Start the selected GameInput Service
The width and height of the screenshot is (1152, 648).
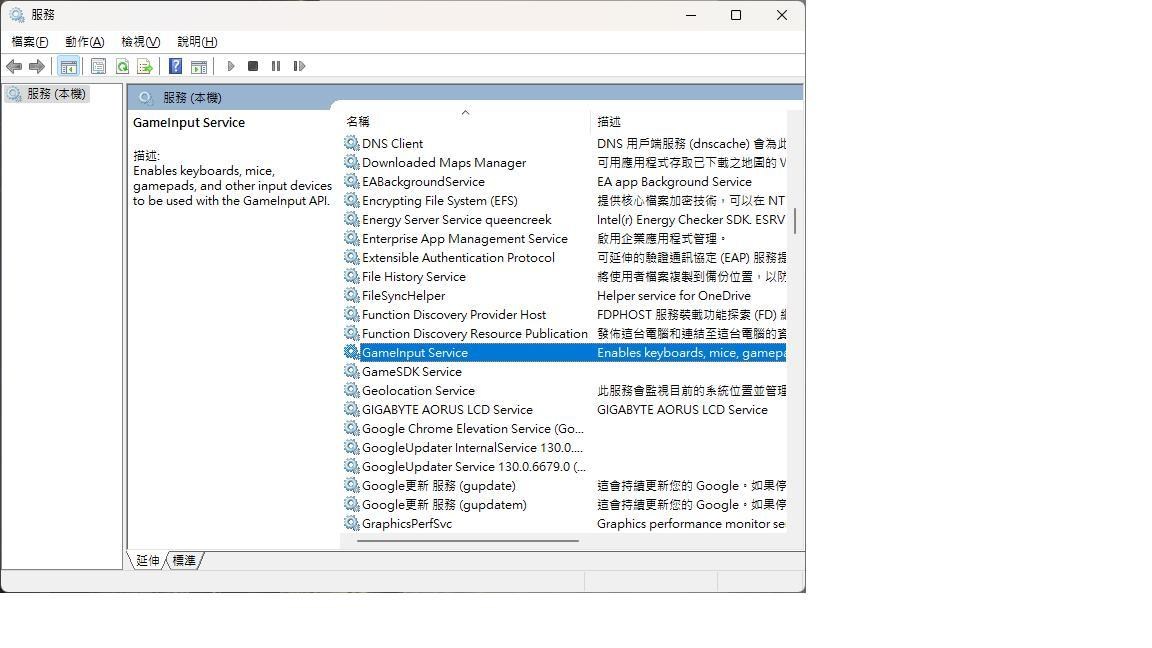(231, 66)
